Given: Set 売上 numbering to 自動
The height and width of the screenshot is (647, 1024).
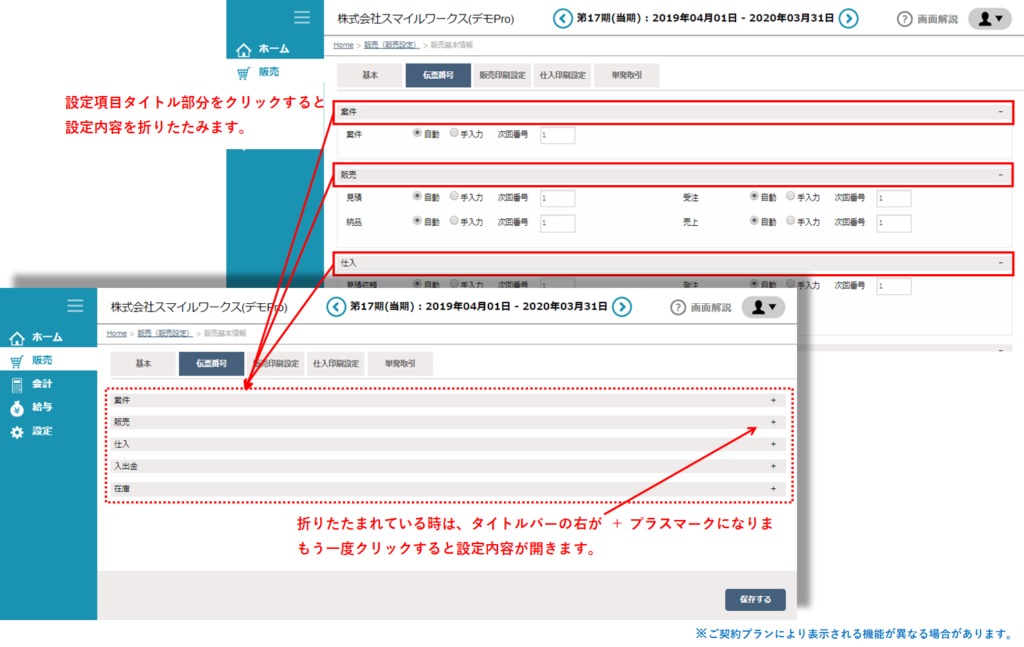Looking at the screenshot, I should click(754, 221).
